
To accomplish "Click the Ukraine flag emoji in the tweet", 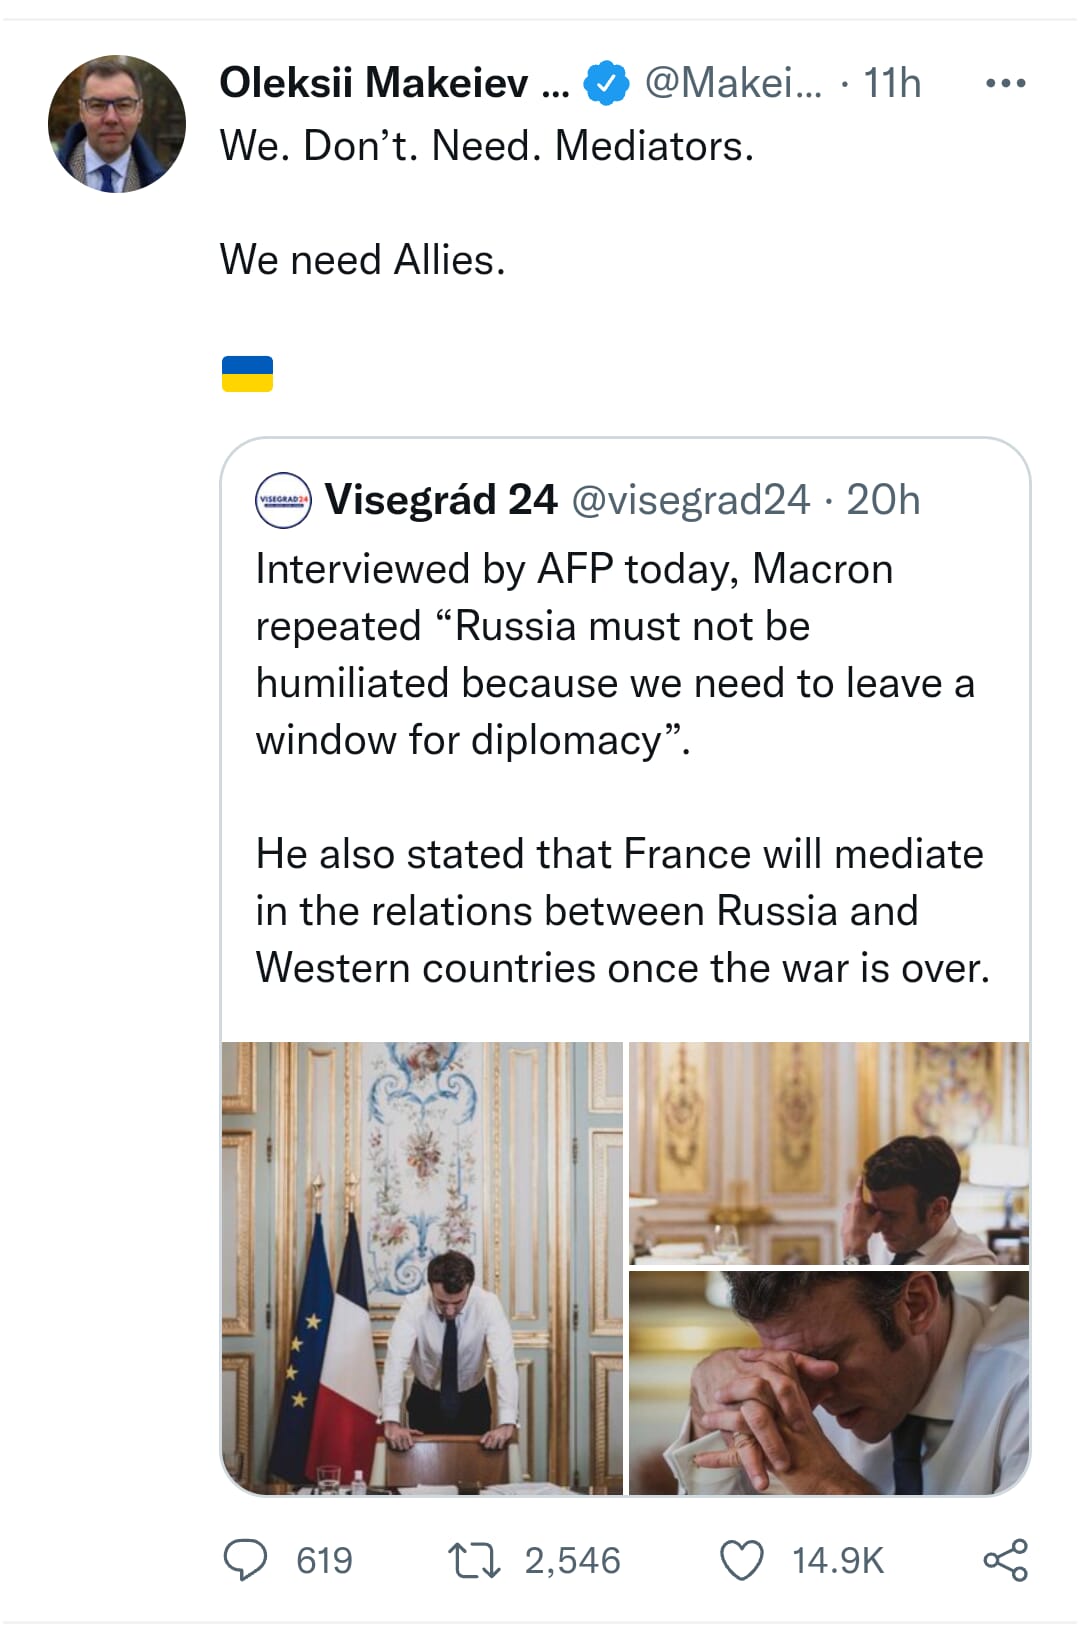I will 248,373.
